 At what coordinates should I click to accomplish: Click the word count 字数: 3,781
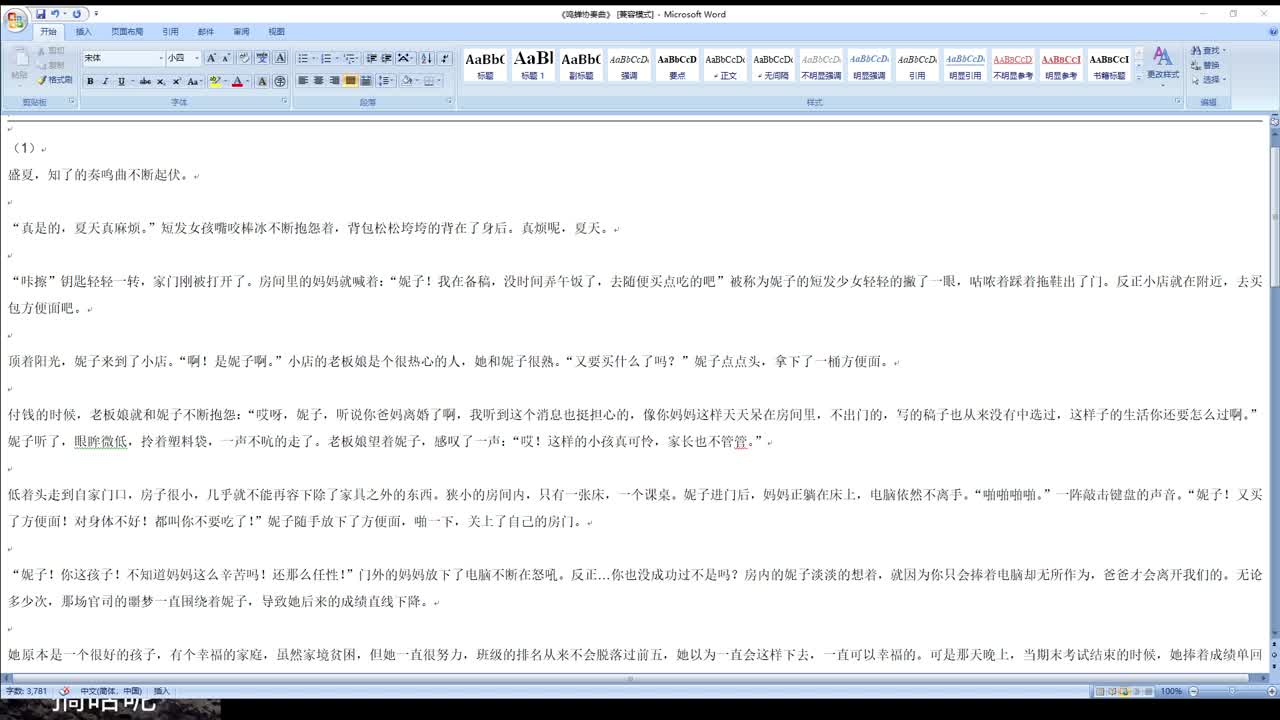pos(27,691)
